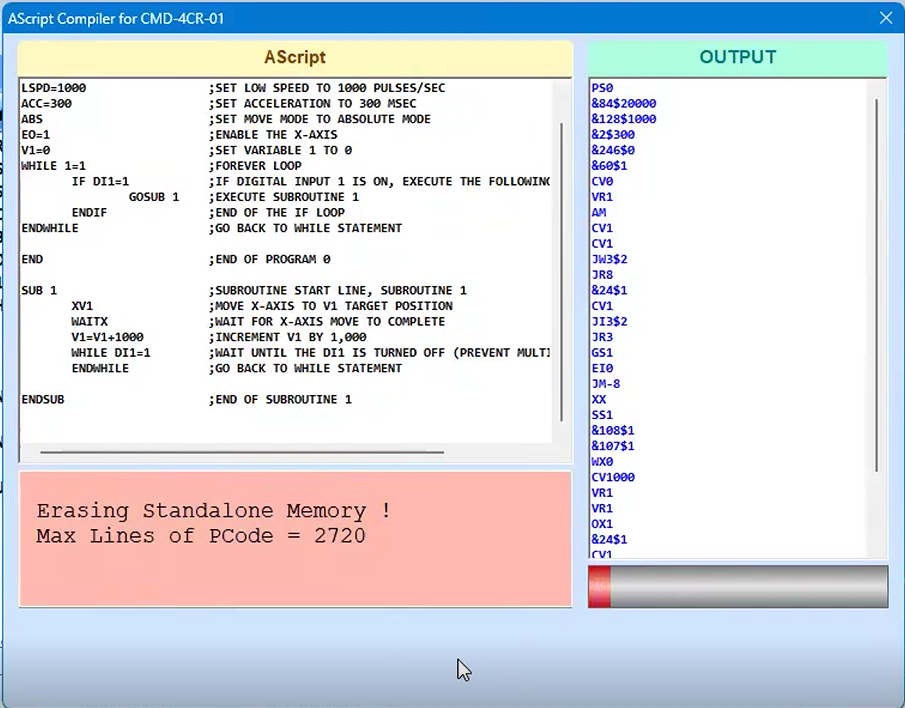This screenshot has height=708, width=905.
Task: Click JI3$2 in the output list
Action: [609, 321]
